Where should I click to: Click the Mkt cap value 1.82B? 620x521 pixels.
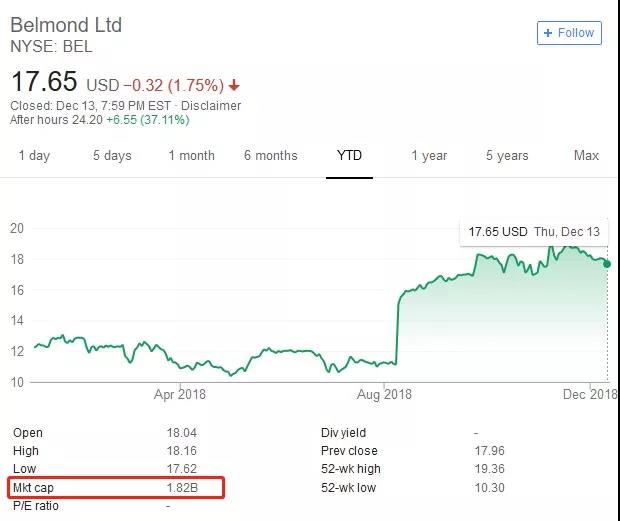tap(182, 488)
